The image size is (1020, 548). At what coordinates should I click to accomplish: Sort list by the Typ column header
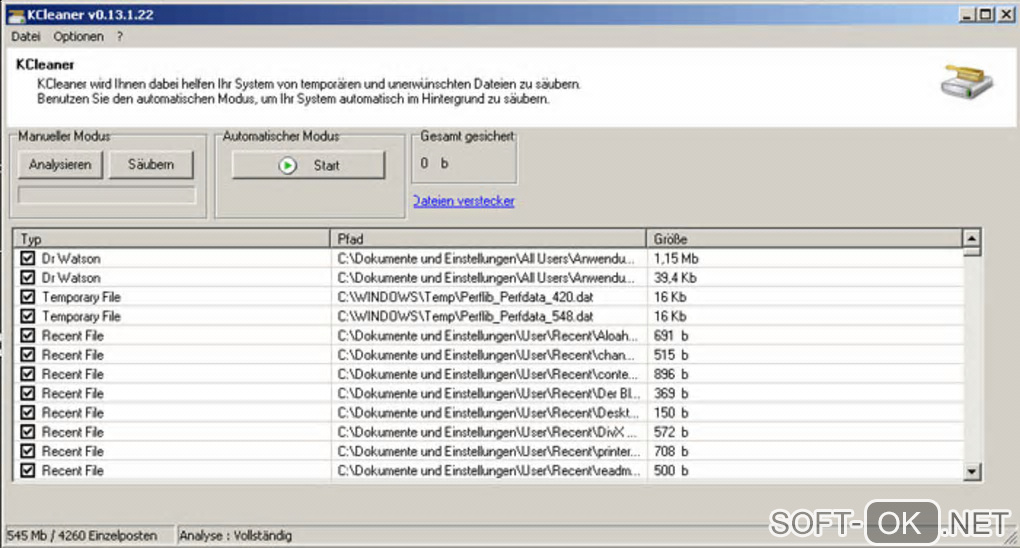(x=172, y=239)
